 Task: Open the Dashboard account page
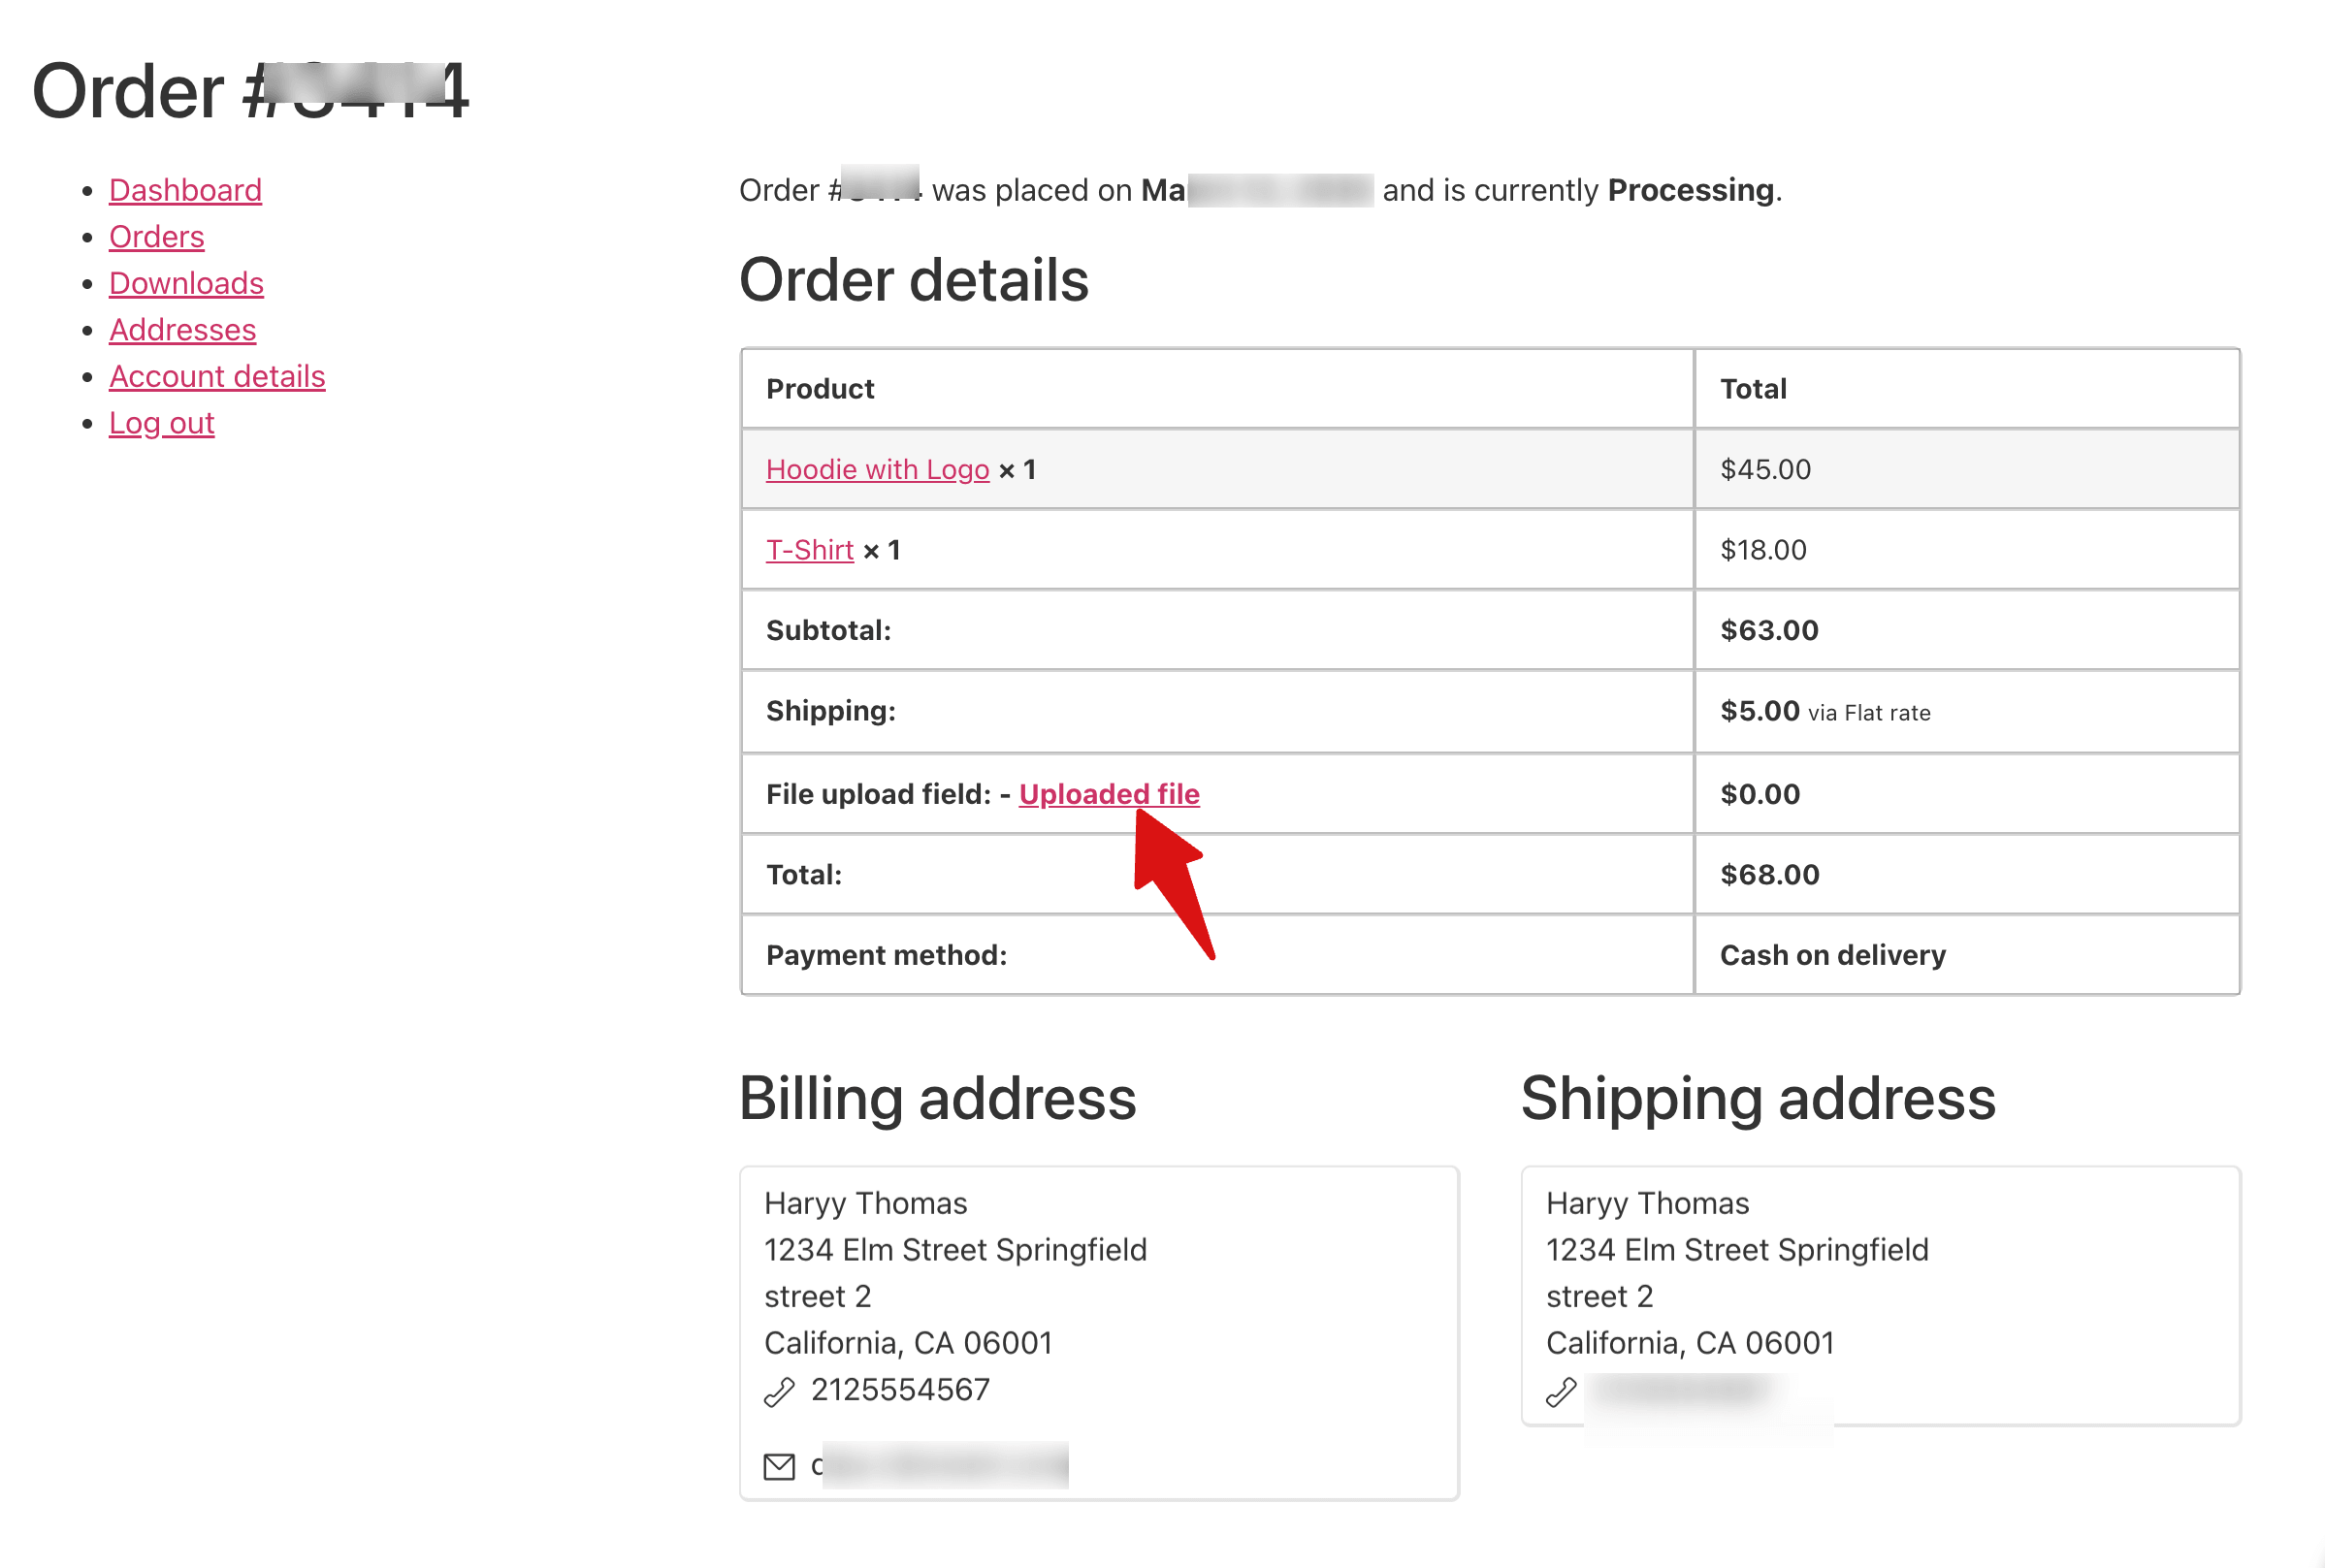[185, 190]
